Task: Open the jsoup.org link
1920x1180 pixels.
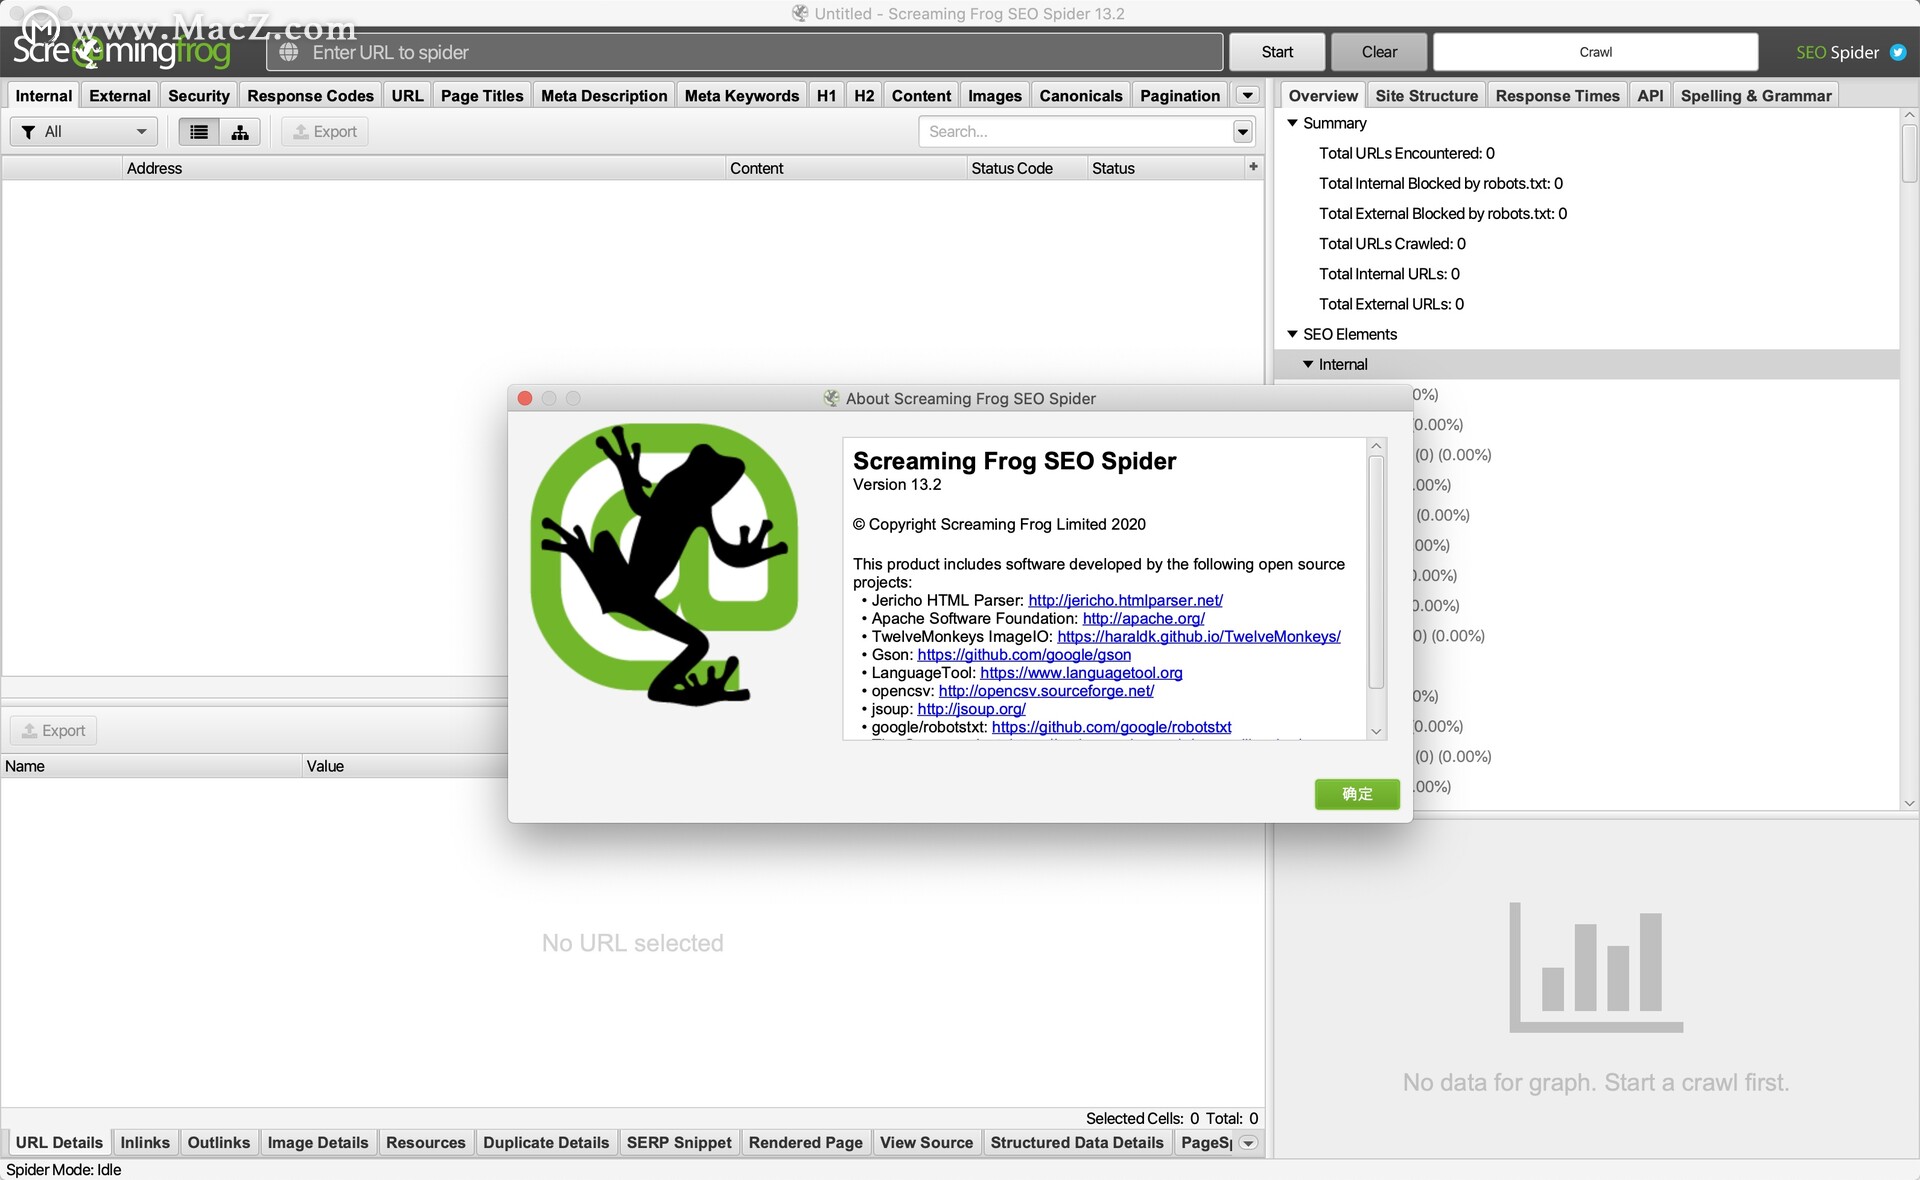Action: point(971,709)
